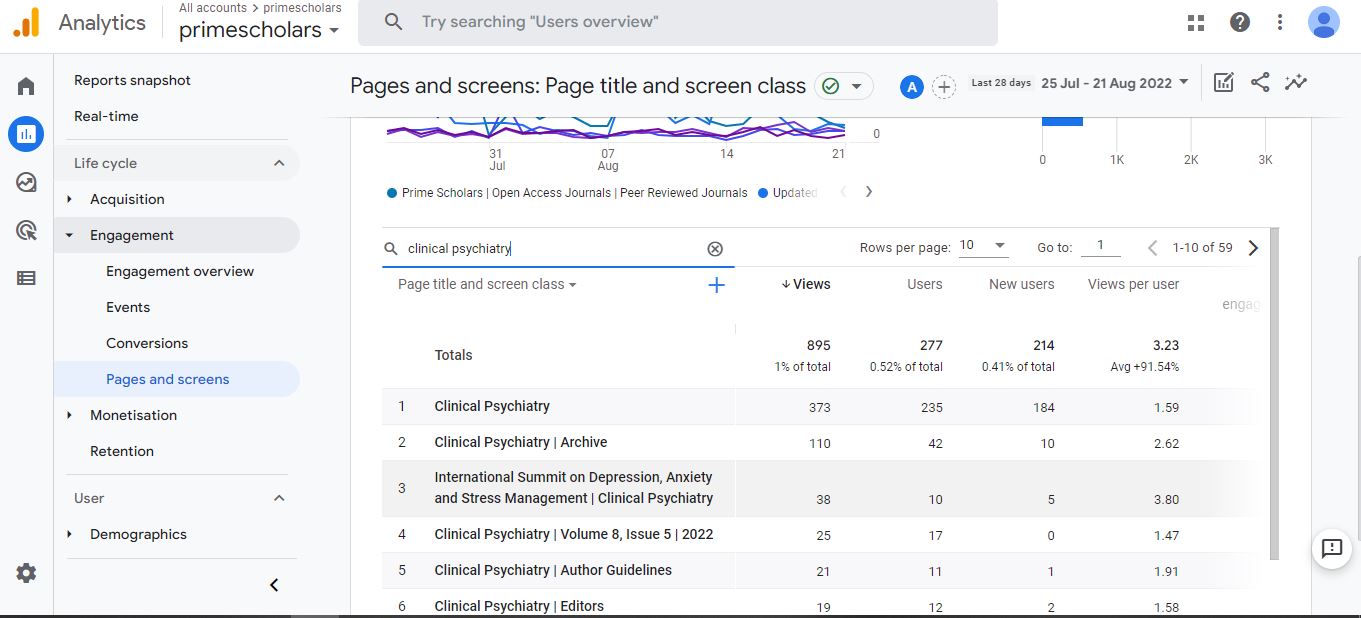The width and height of the screenshot is (1361, 618).
Task: Clear the clinical psychiatry search filter
Action: coord(715,249)
